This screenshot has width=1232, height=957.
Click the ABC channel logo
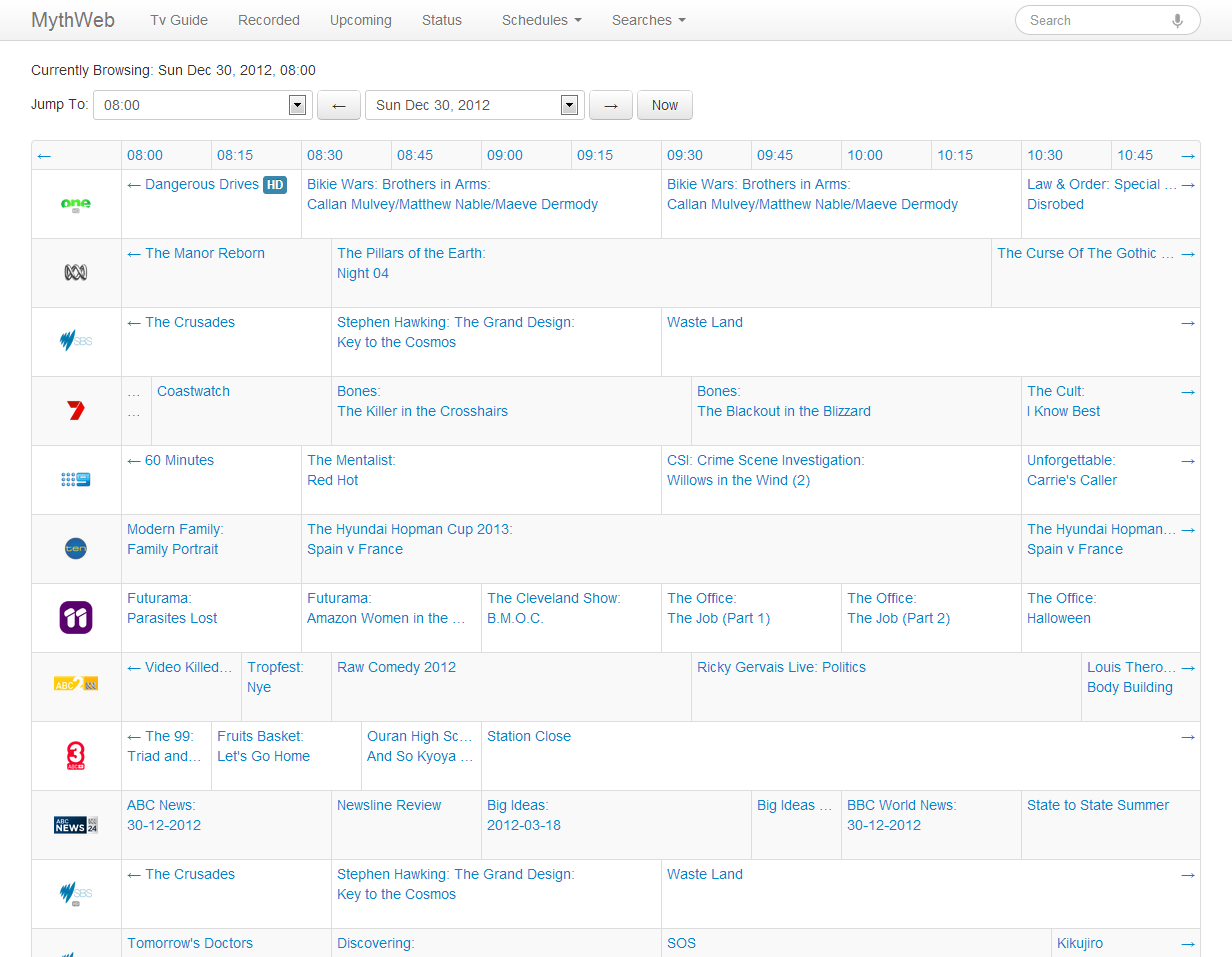[x=76, y=272]
